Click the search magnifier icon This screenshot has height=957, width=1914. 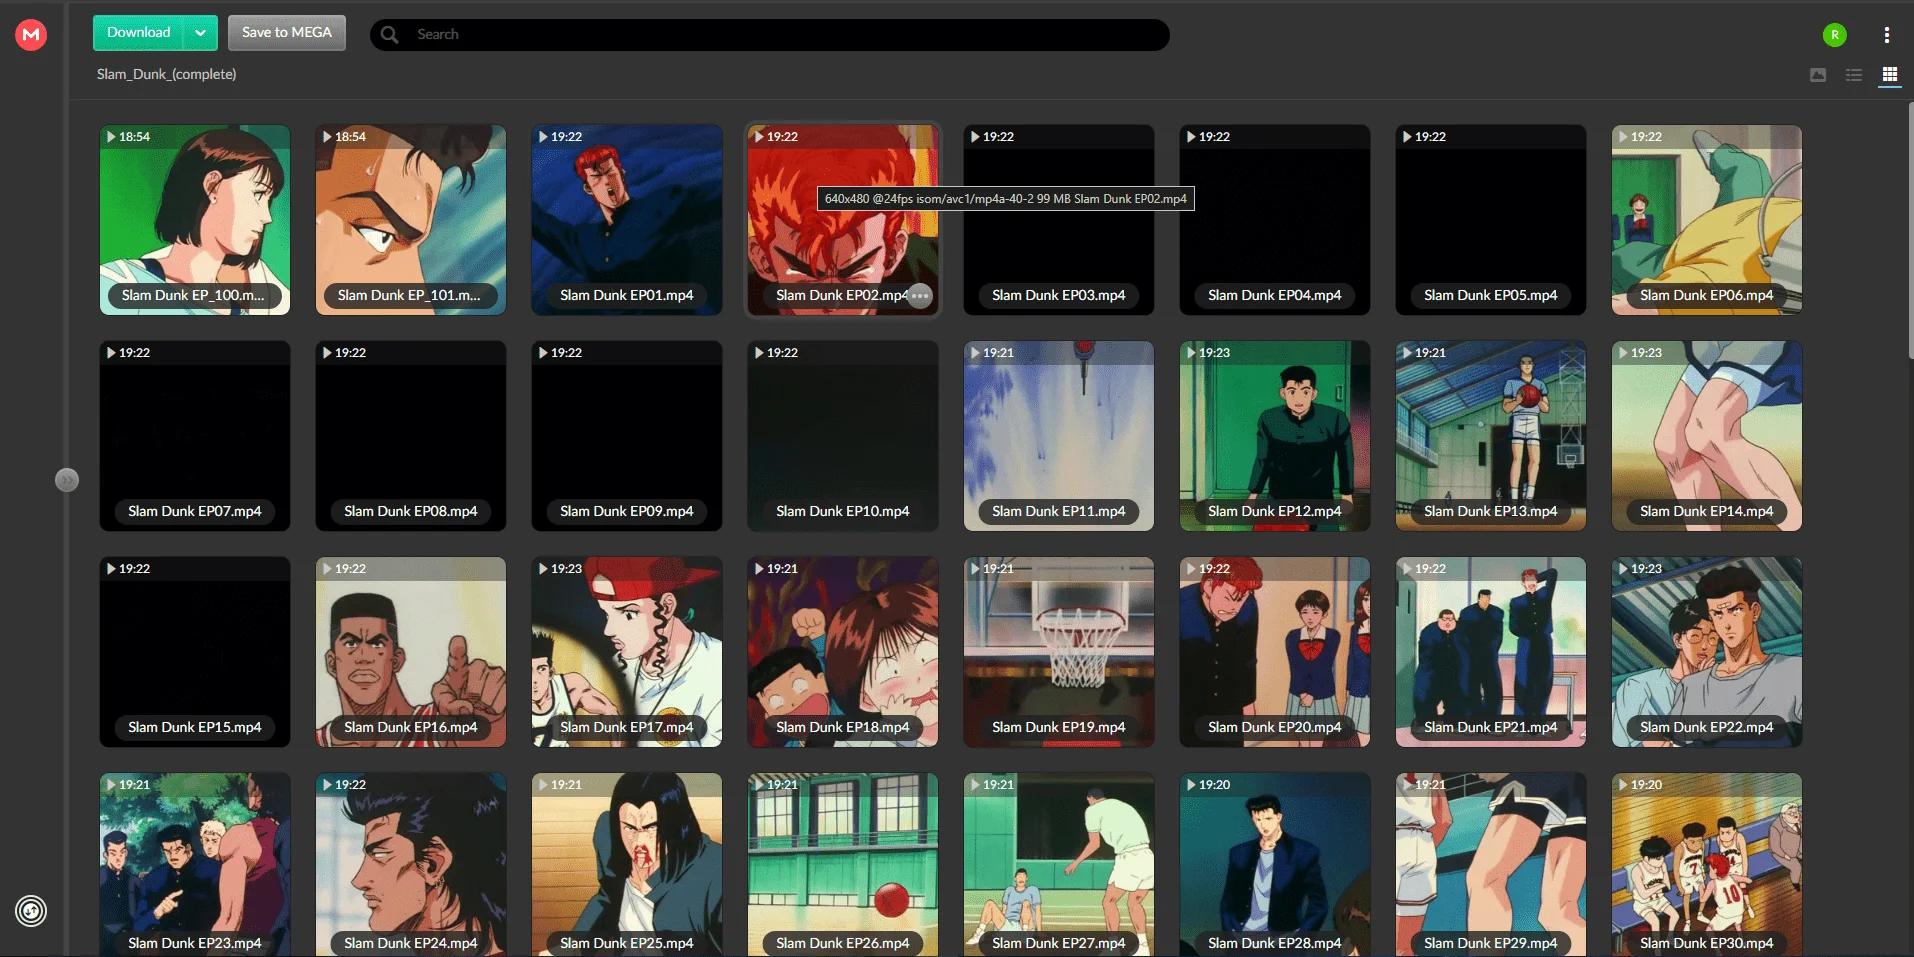390,35
